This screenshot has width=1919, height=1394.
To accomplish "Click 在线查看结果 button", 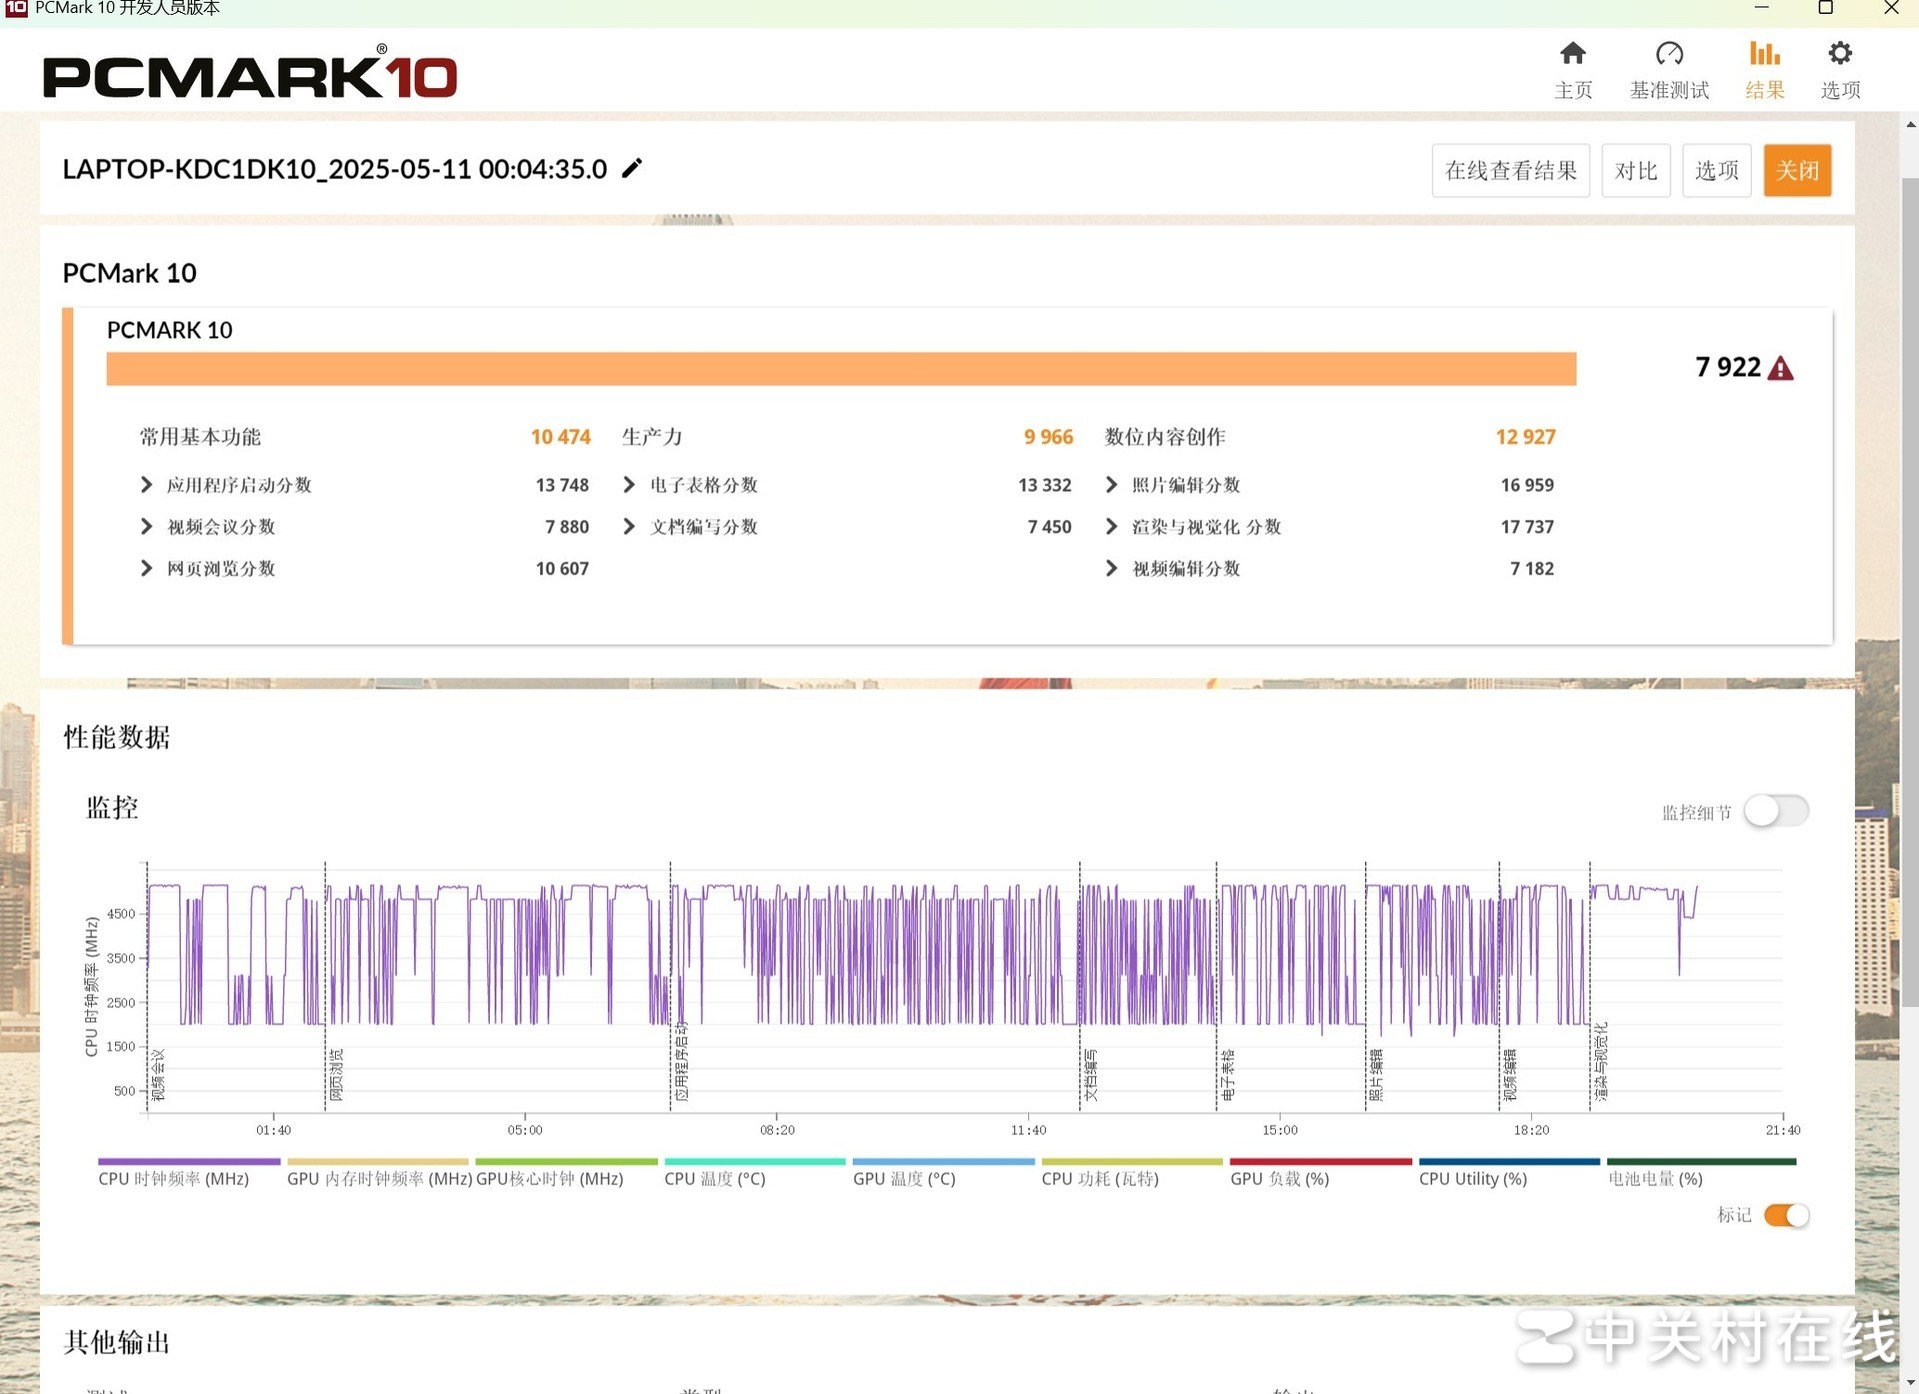I will [x=1510, y=171].
